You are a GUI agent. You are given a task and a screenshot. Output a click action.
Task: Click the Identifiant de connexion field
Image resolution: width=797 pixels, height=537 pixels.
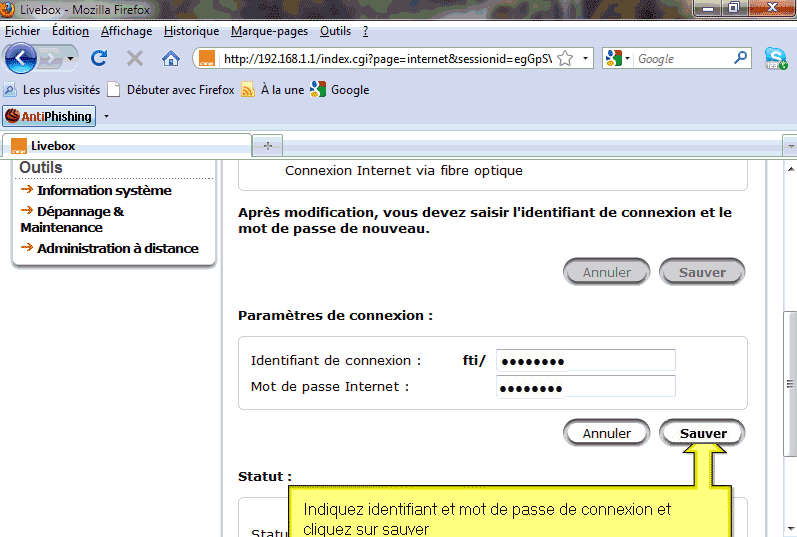[586, 361]
